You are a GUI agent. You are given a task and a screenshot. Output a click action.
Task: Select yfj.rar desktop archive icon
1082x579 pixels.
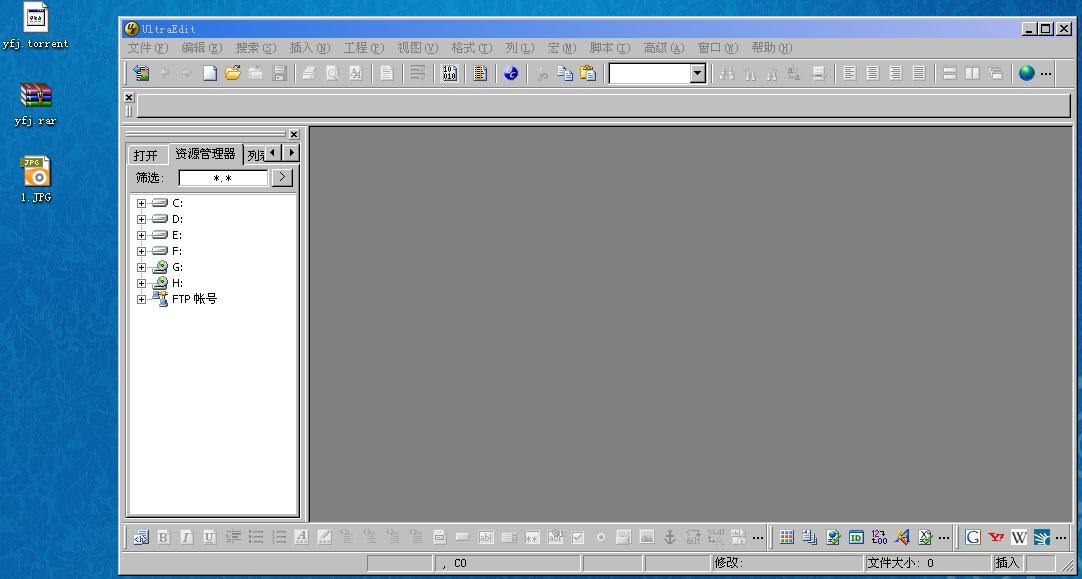pos(36,104)
